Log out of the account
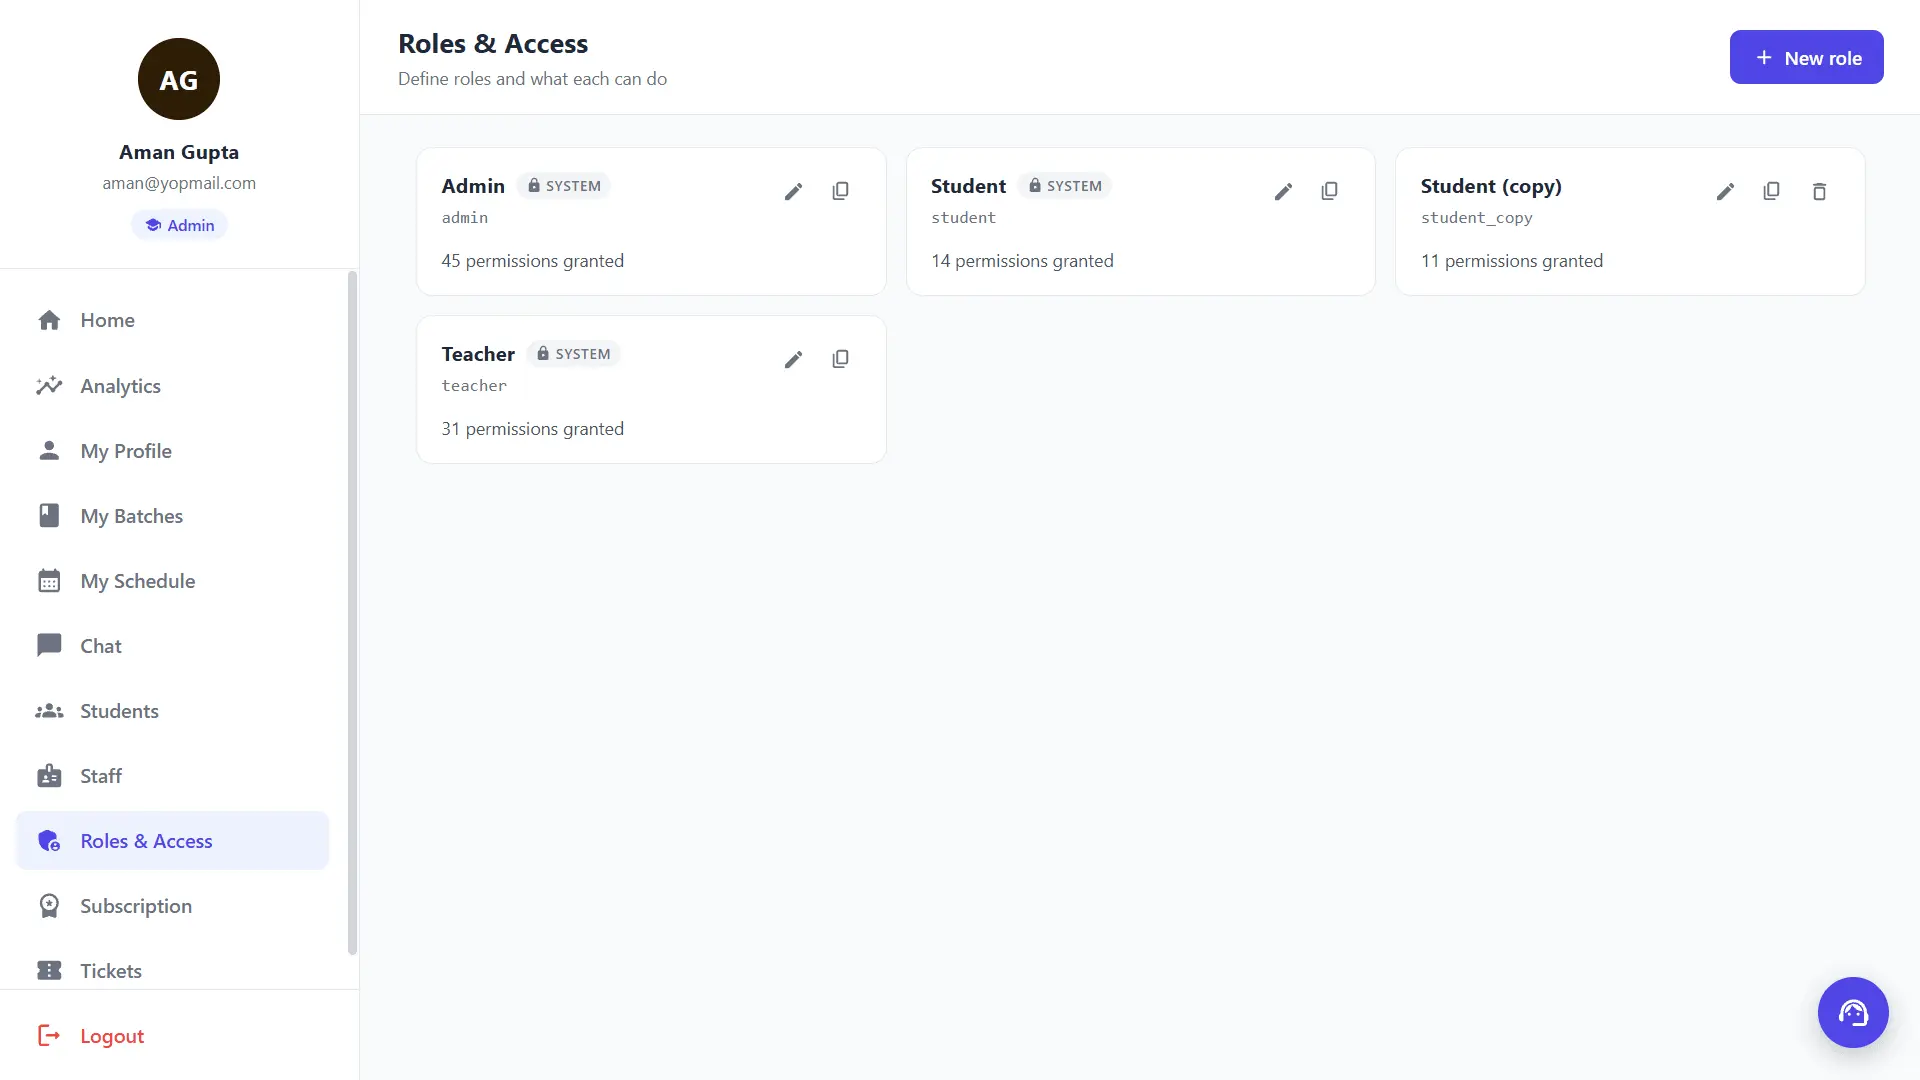The height and width of the screenshot is (1080, 1920). tap(91, 1036)
